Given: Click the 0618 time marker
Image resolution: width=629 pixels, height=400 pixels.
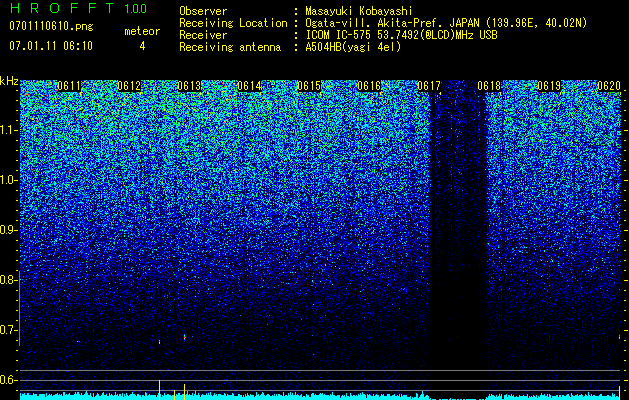Looking at the screenshot, I should coord(489,86).
